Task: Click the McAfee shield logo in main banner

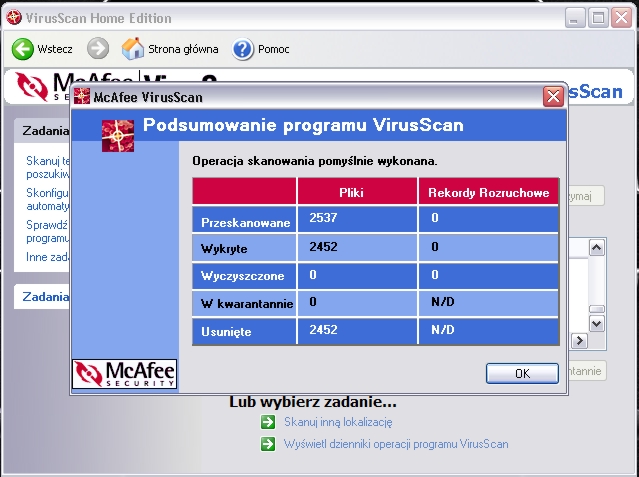Action: pyautogui.click(x=32, y=86)
